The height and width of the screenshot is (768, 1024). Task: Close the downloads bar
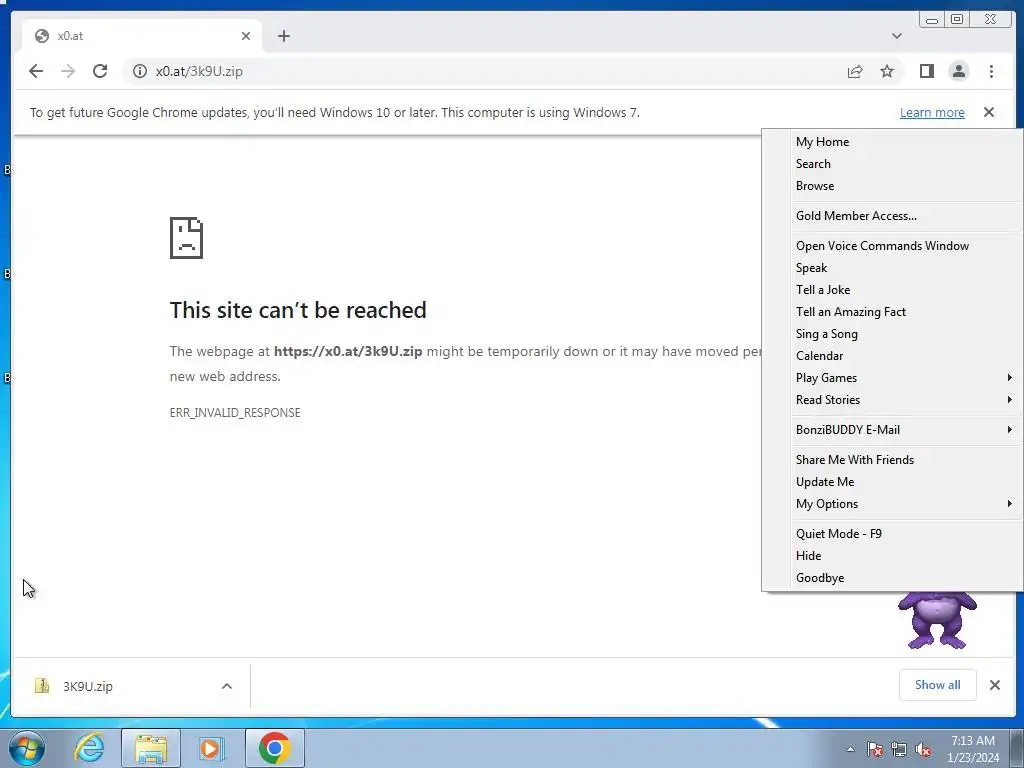[x=995, y=684]
